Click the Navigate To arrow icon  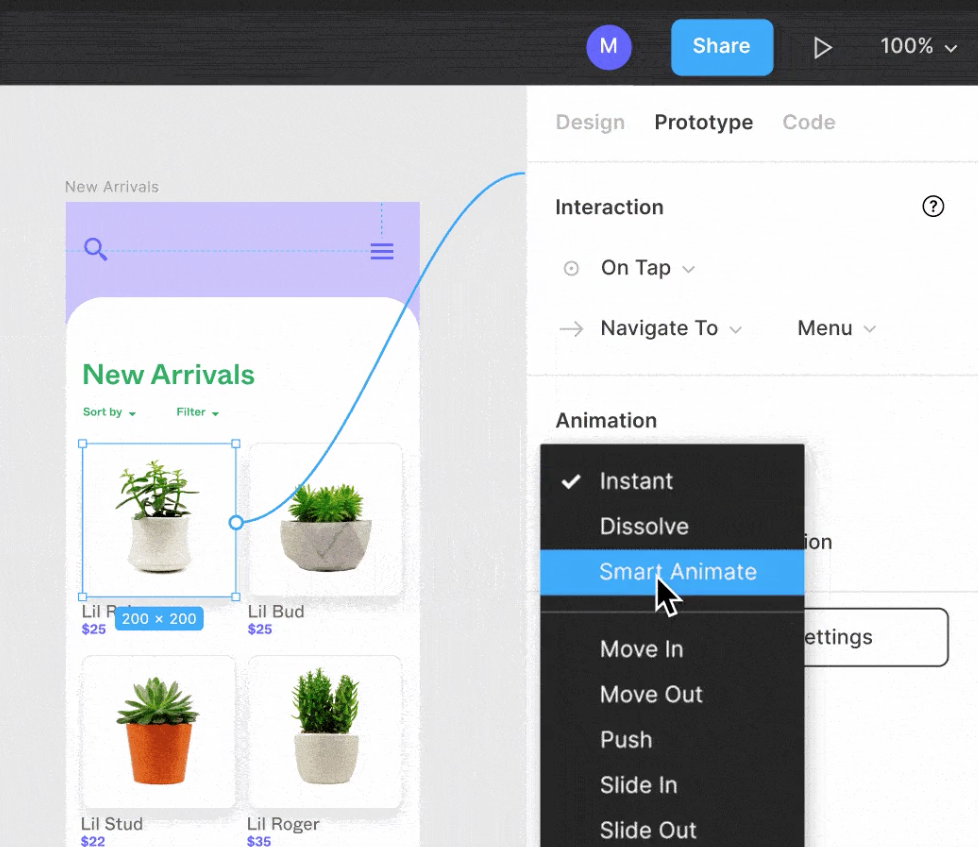[x=571, y=329]
